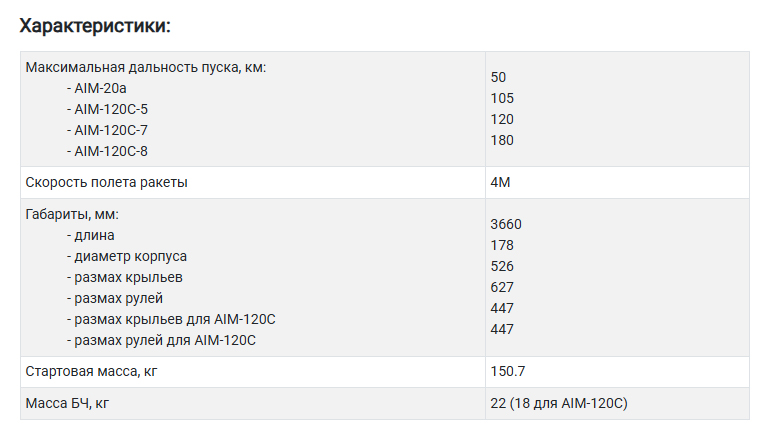Click the dimension value 627
This screenshot has height=443, width=771.
(x=502, y=287)
